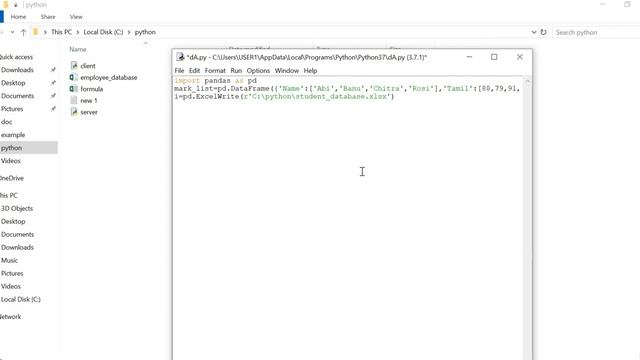Open the Options menu in IDLE editor

point(258,71)
